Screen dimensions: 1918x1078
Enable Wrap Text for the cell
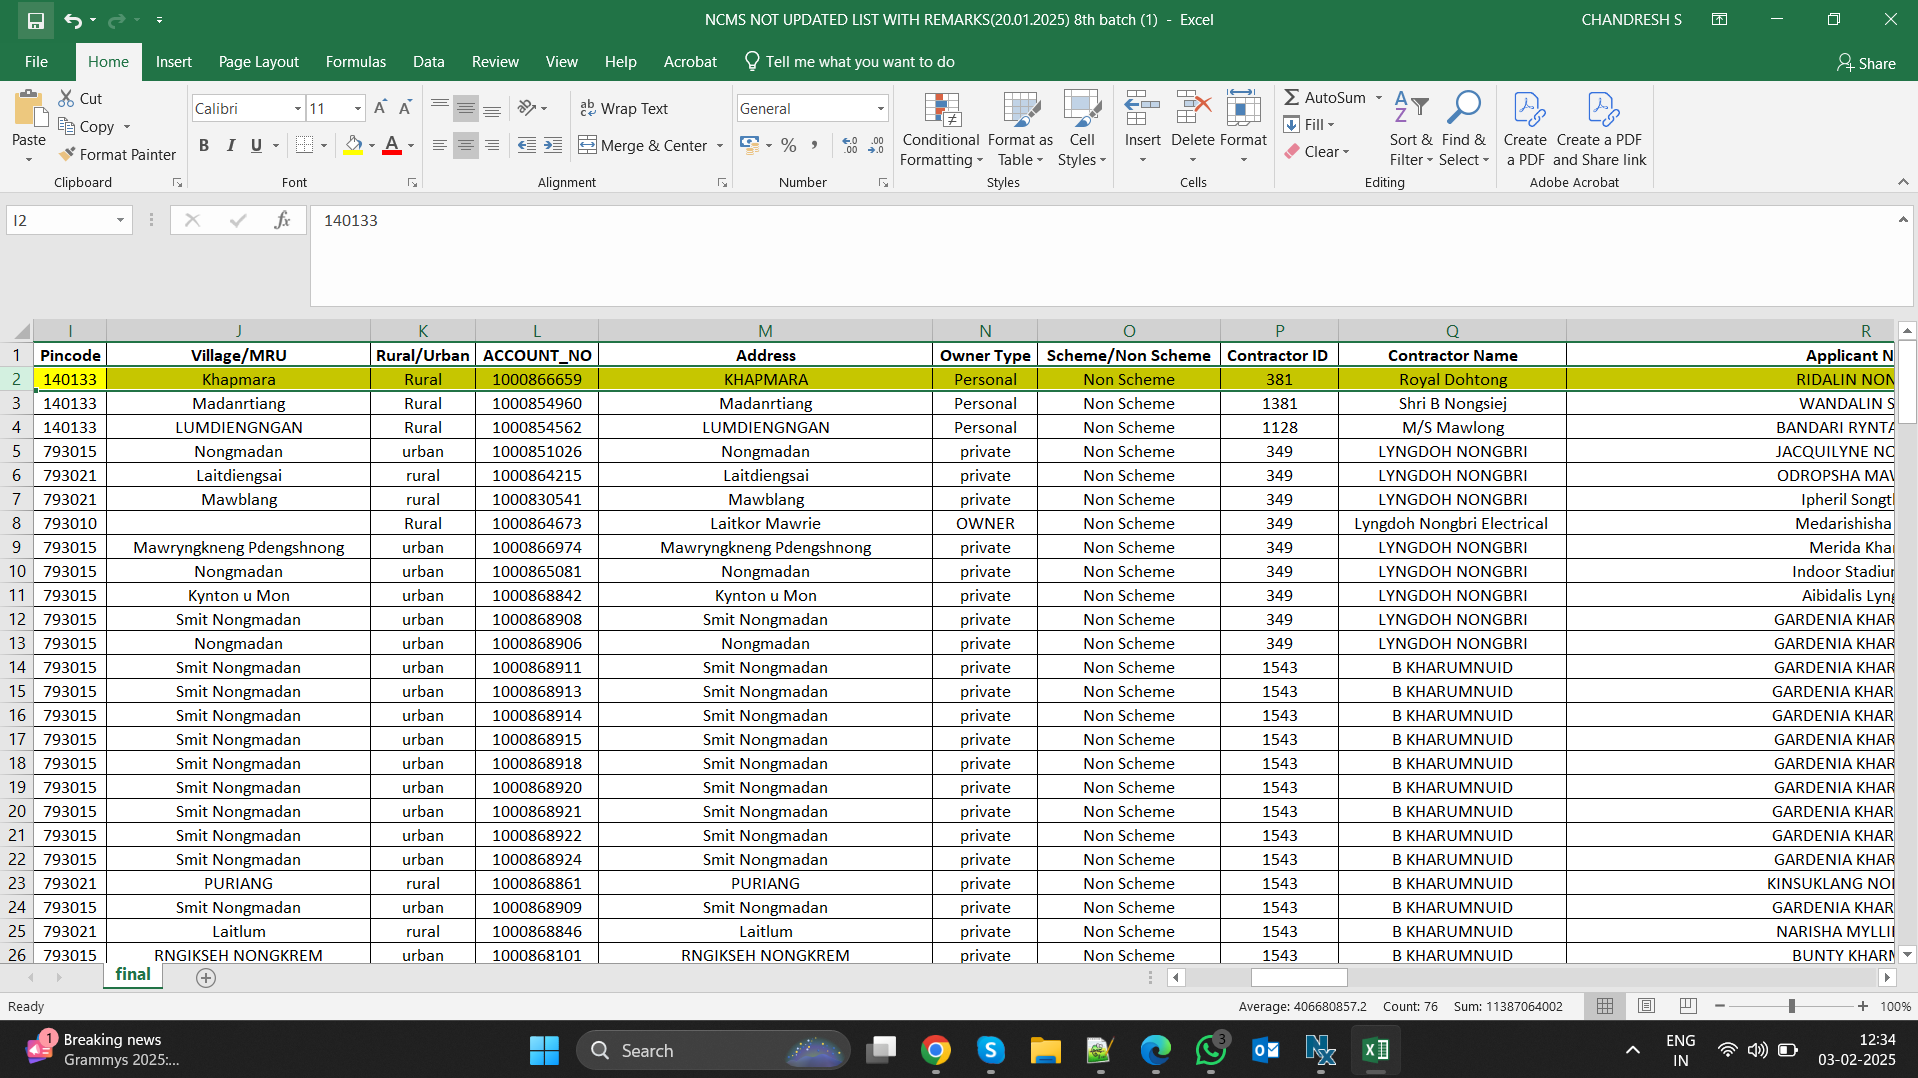pyautogui.click(x=624, y=108)
